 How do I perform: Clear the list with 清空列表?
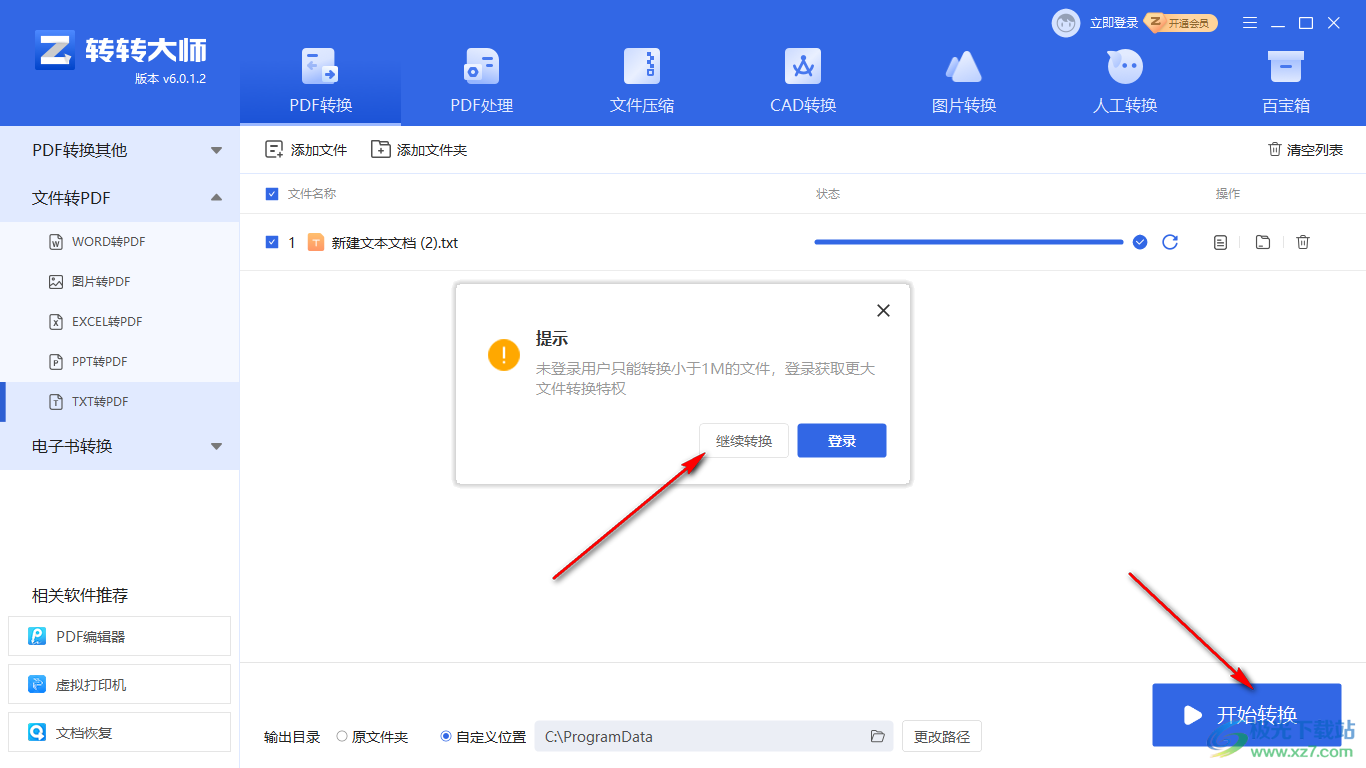pyautogui.click(x=1305, y=150)
